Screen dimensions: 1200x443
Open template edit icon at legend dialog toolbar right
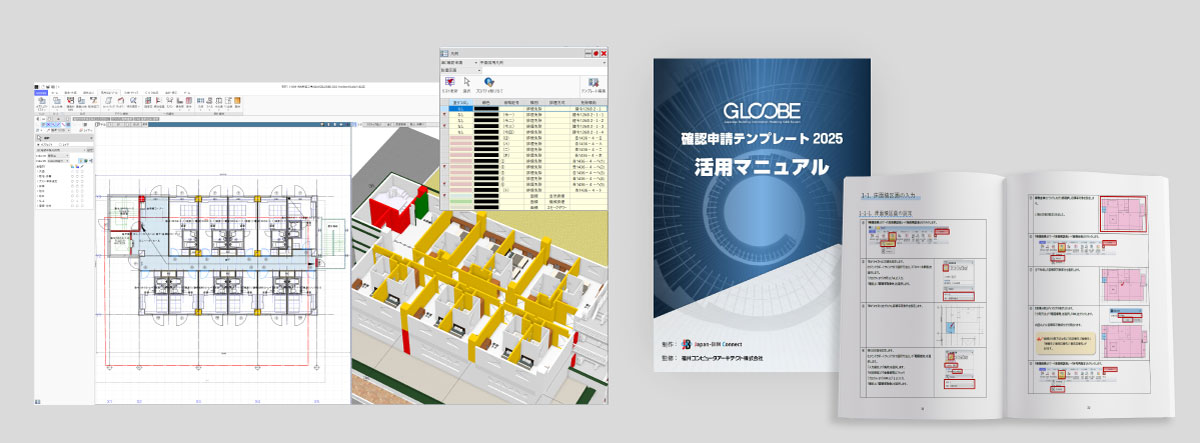tap(594, 82)
